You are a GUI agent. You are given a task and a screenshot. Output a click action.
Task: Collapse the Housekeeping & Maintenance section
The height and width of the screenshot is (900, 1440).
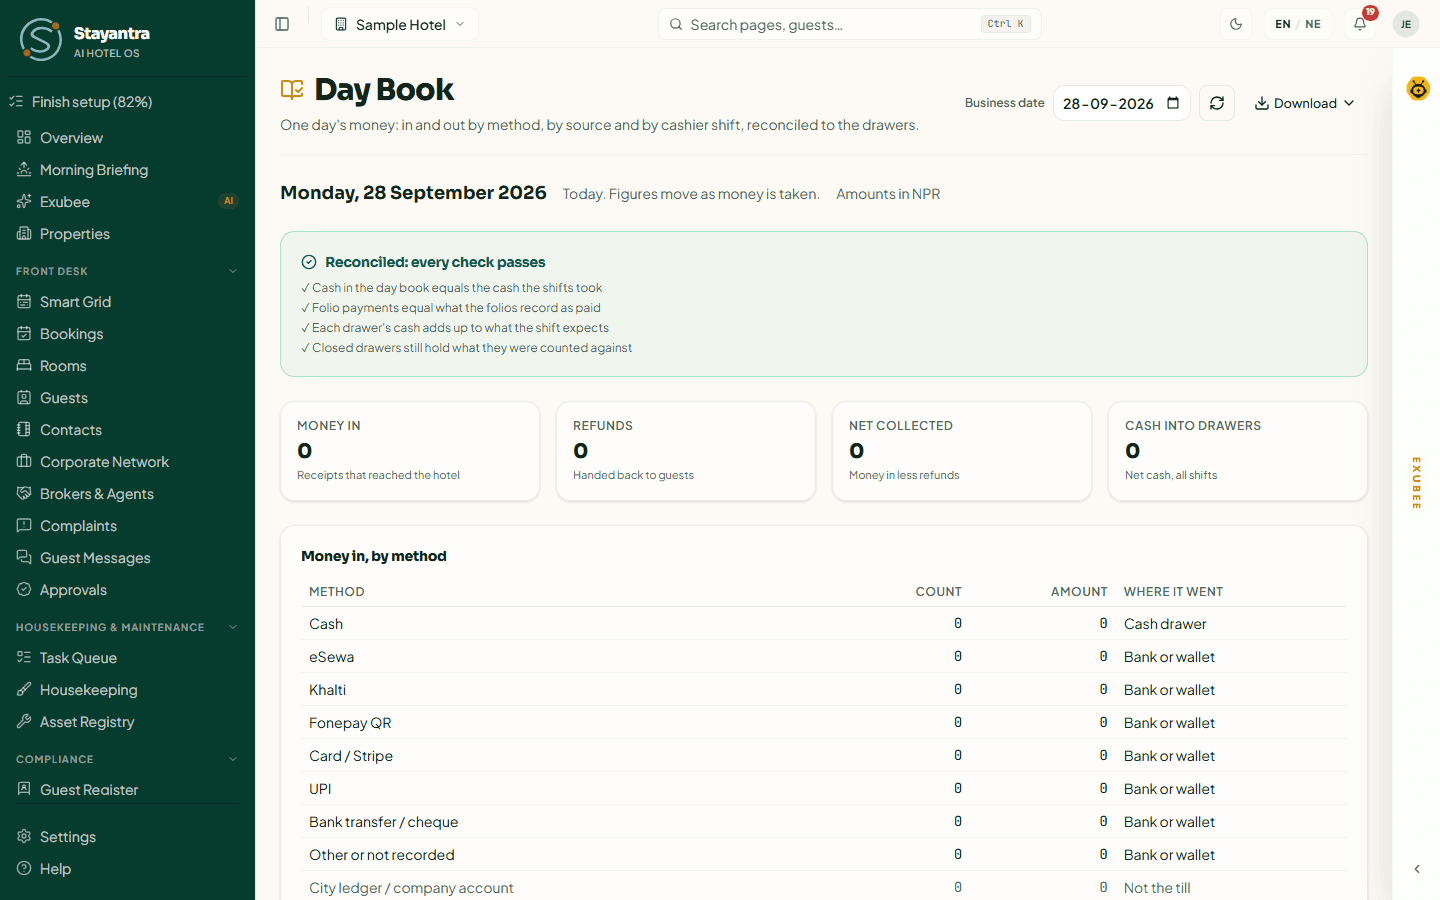tap(127, 627)
